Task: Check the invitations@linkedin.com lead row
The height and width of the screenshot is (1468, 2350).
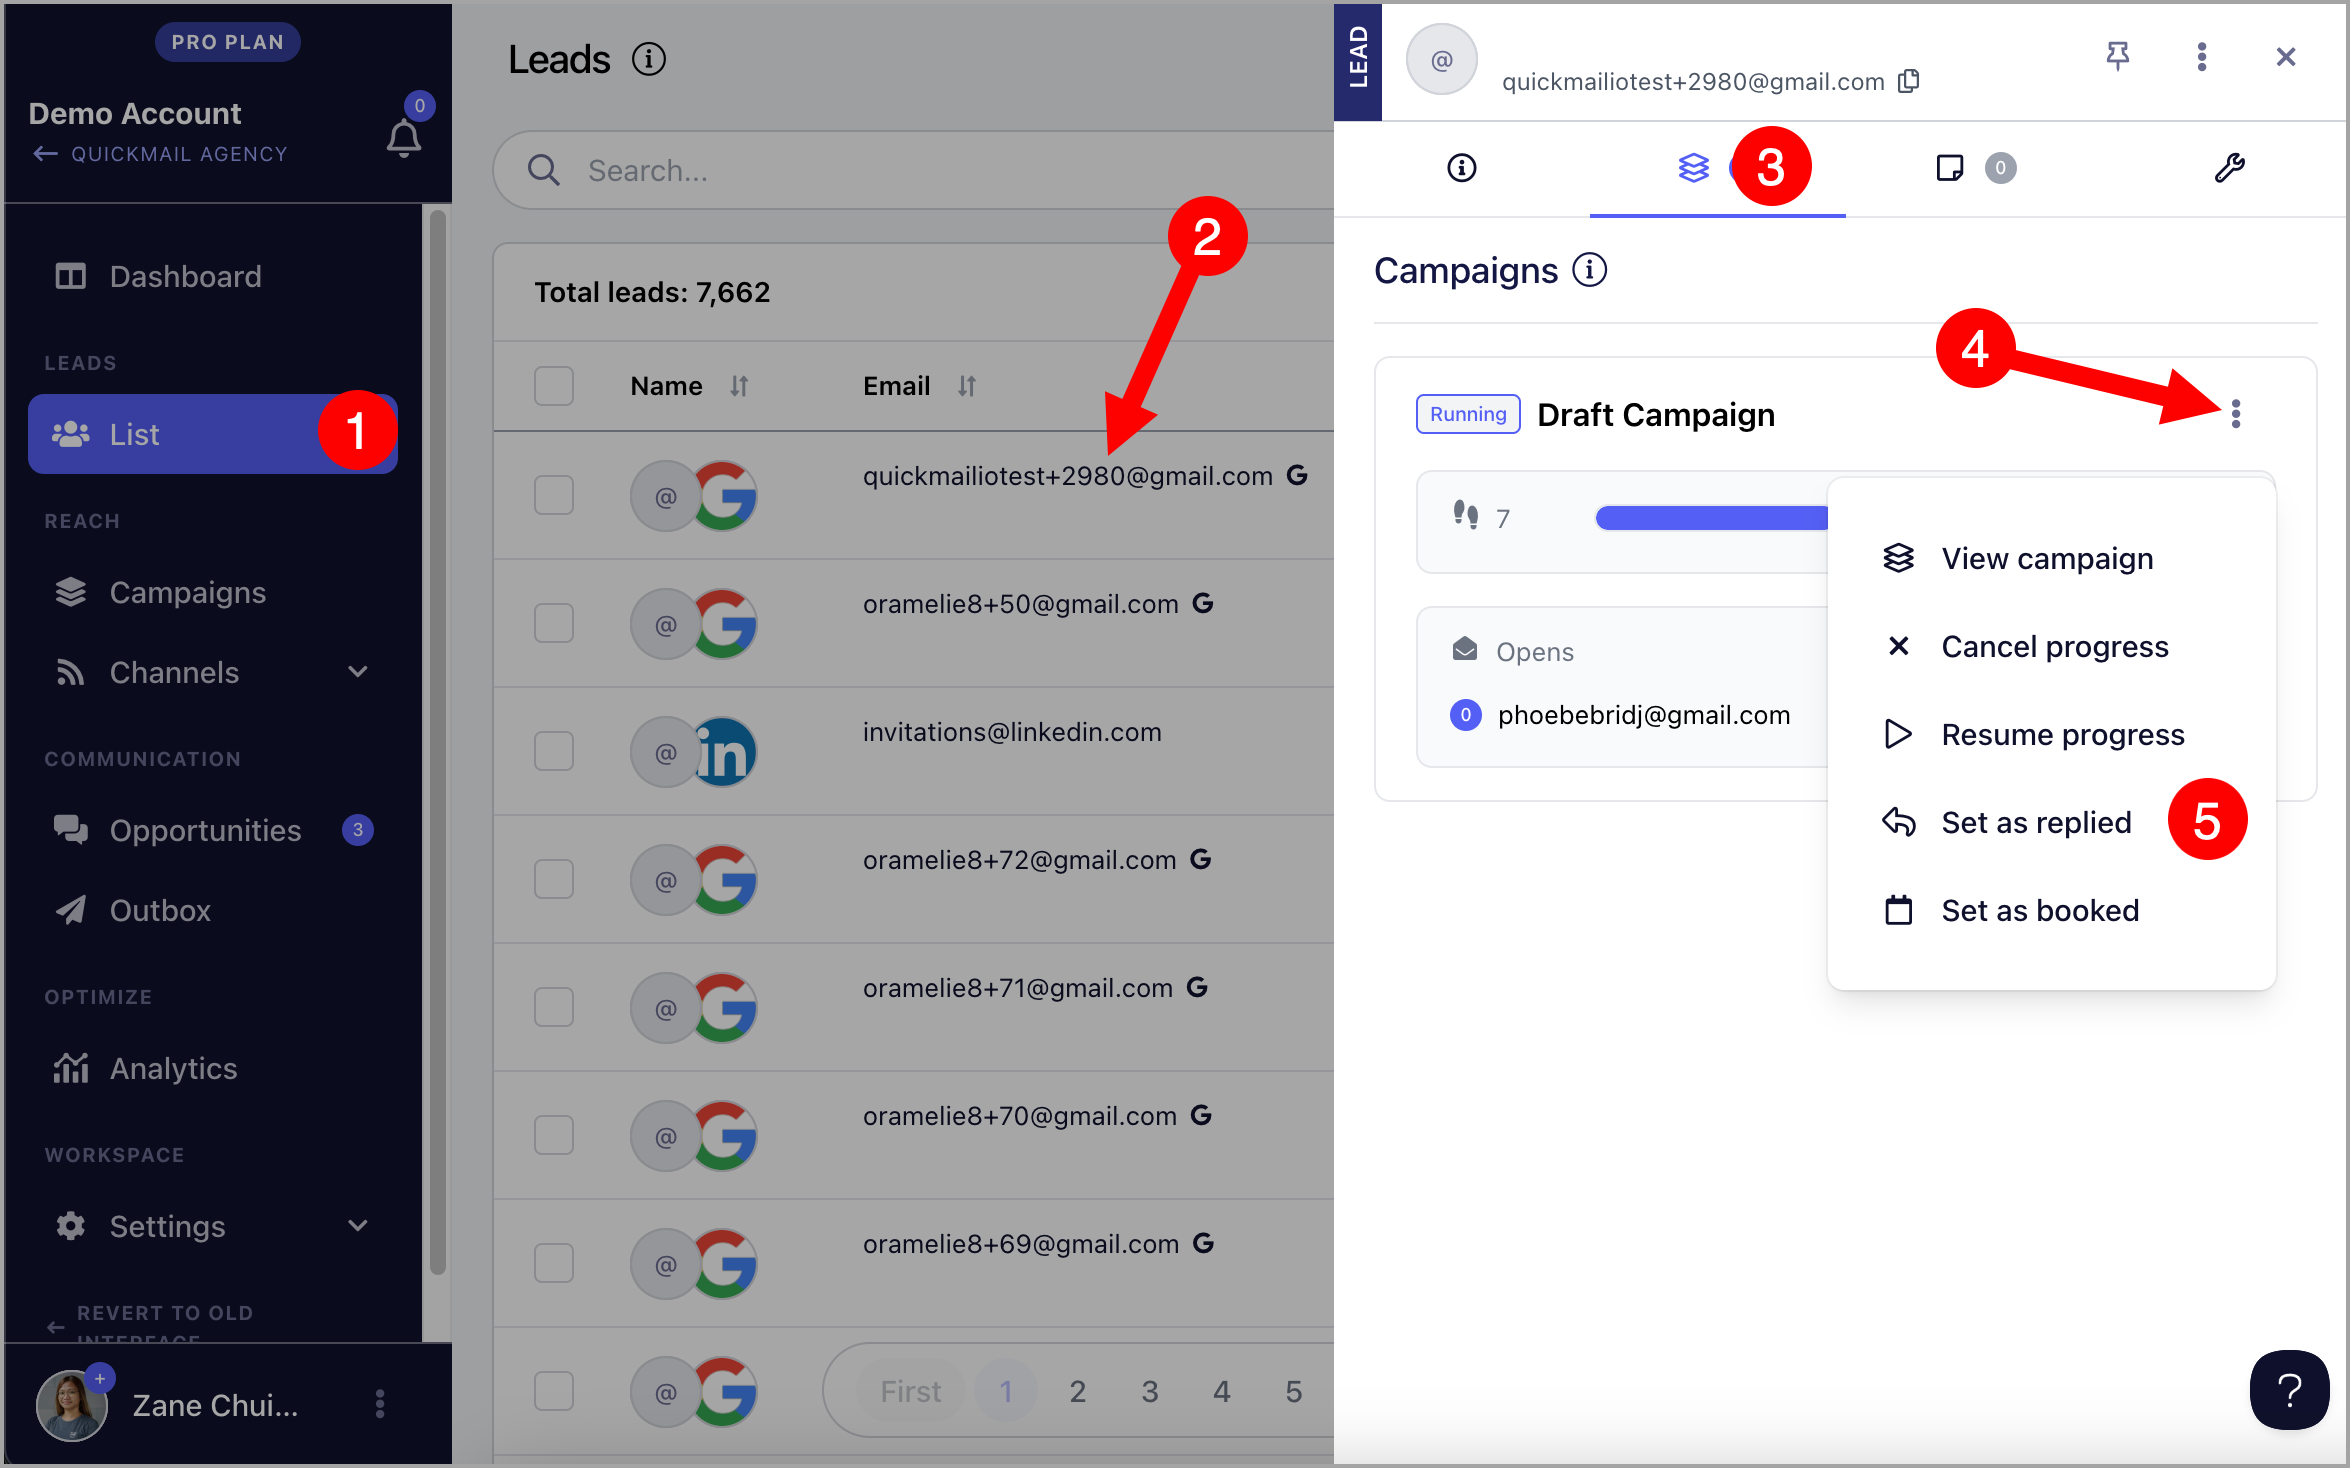Action: pos(554,751)
